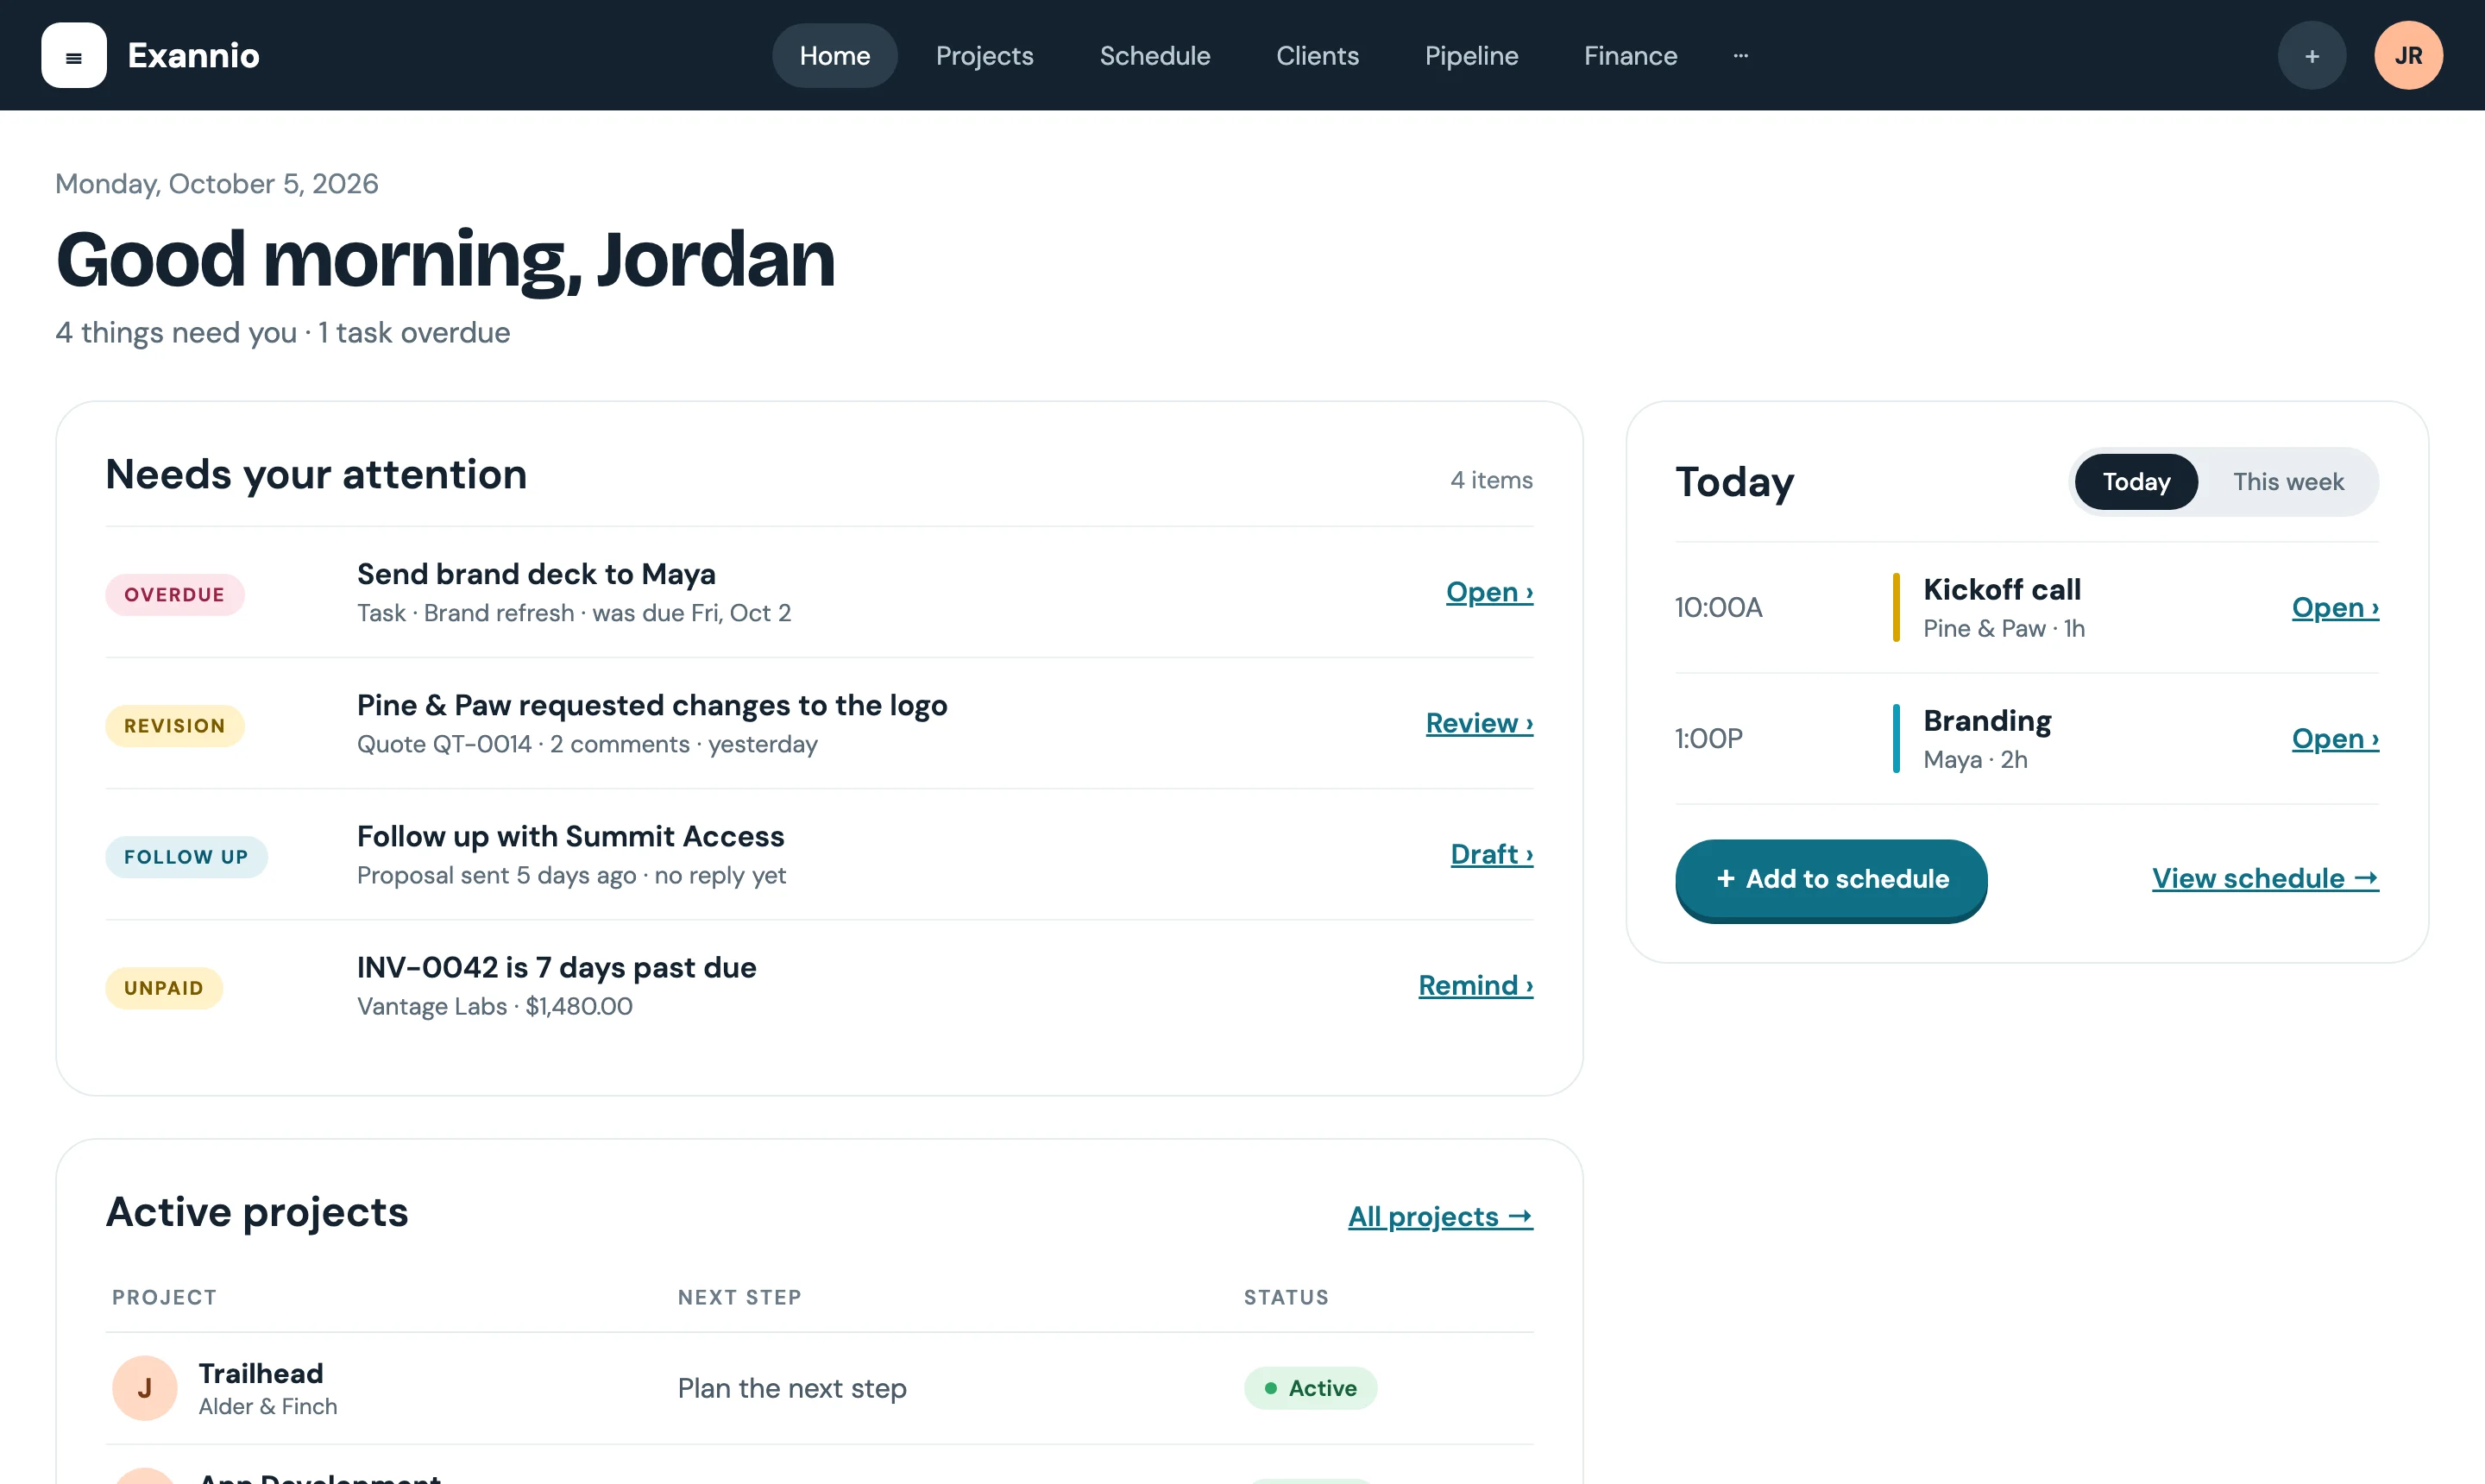Viewport: 2485px width, 1484px height.
Task: Click the STATUS column header
Action: (1286, 1296)
